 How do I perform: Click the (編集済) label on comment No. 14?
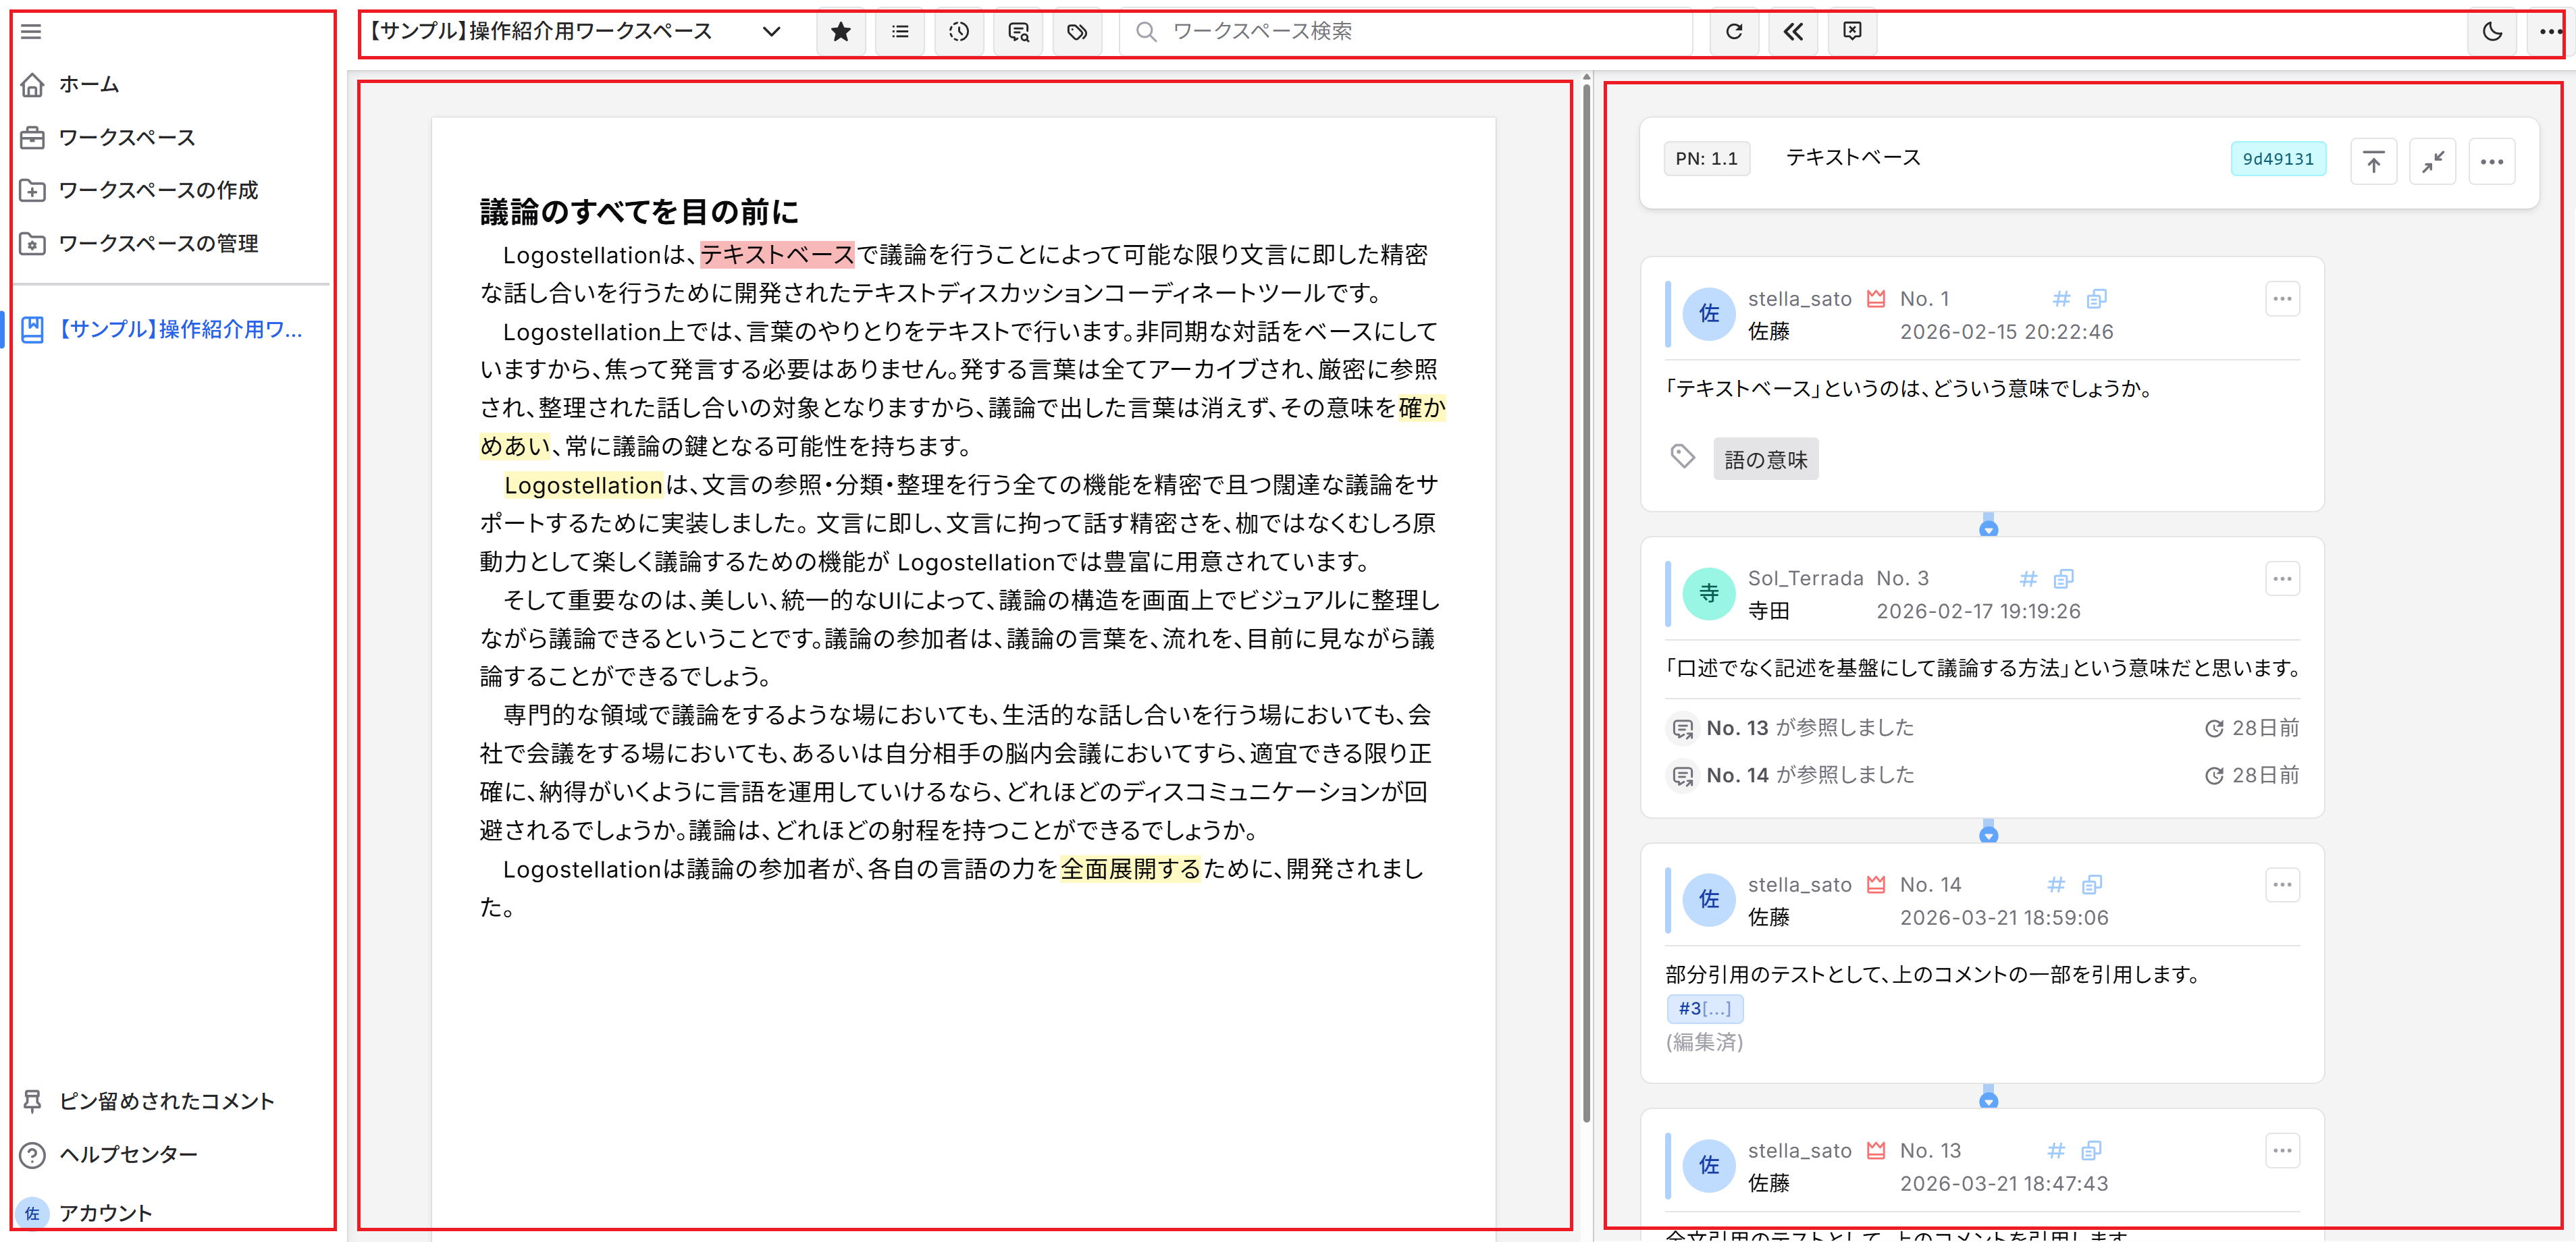(x=1704, y=1042)
